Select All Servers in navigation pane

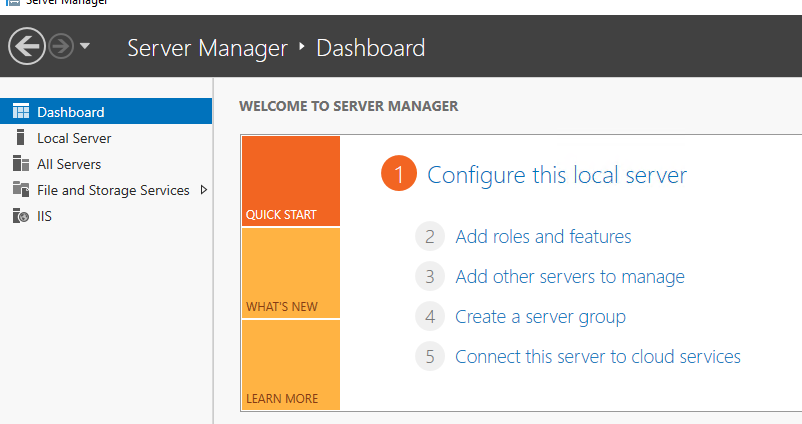pyautogui.click(x=69, y=164)
